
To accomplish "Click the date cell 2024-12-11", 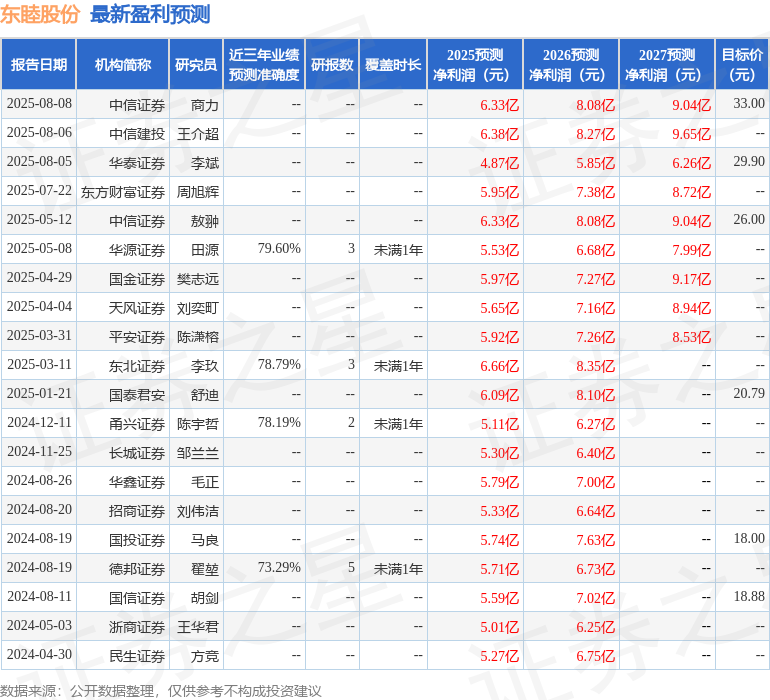I will pyautogui.click(x=39, y=422).
